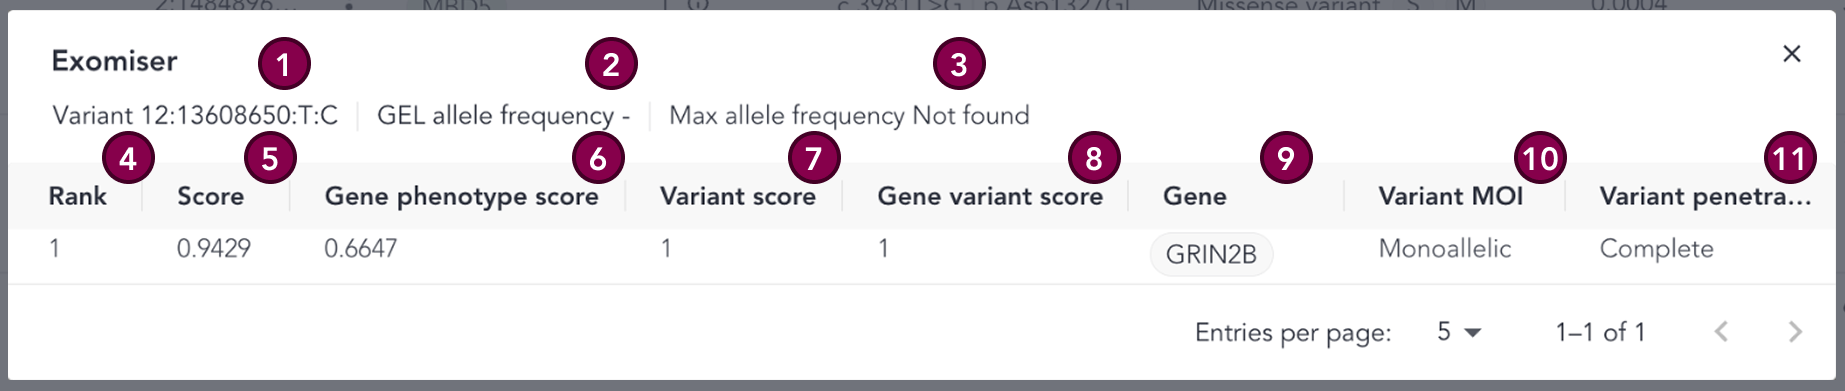1845x391 pixels.
Task: Click the GRIN2B gene chip
Action: (1211, 254)
